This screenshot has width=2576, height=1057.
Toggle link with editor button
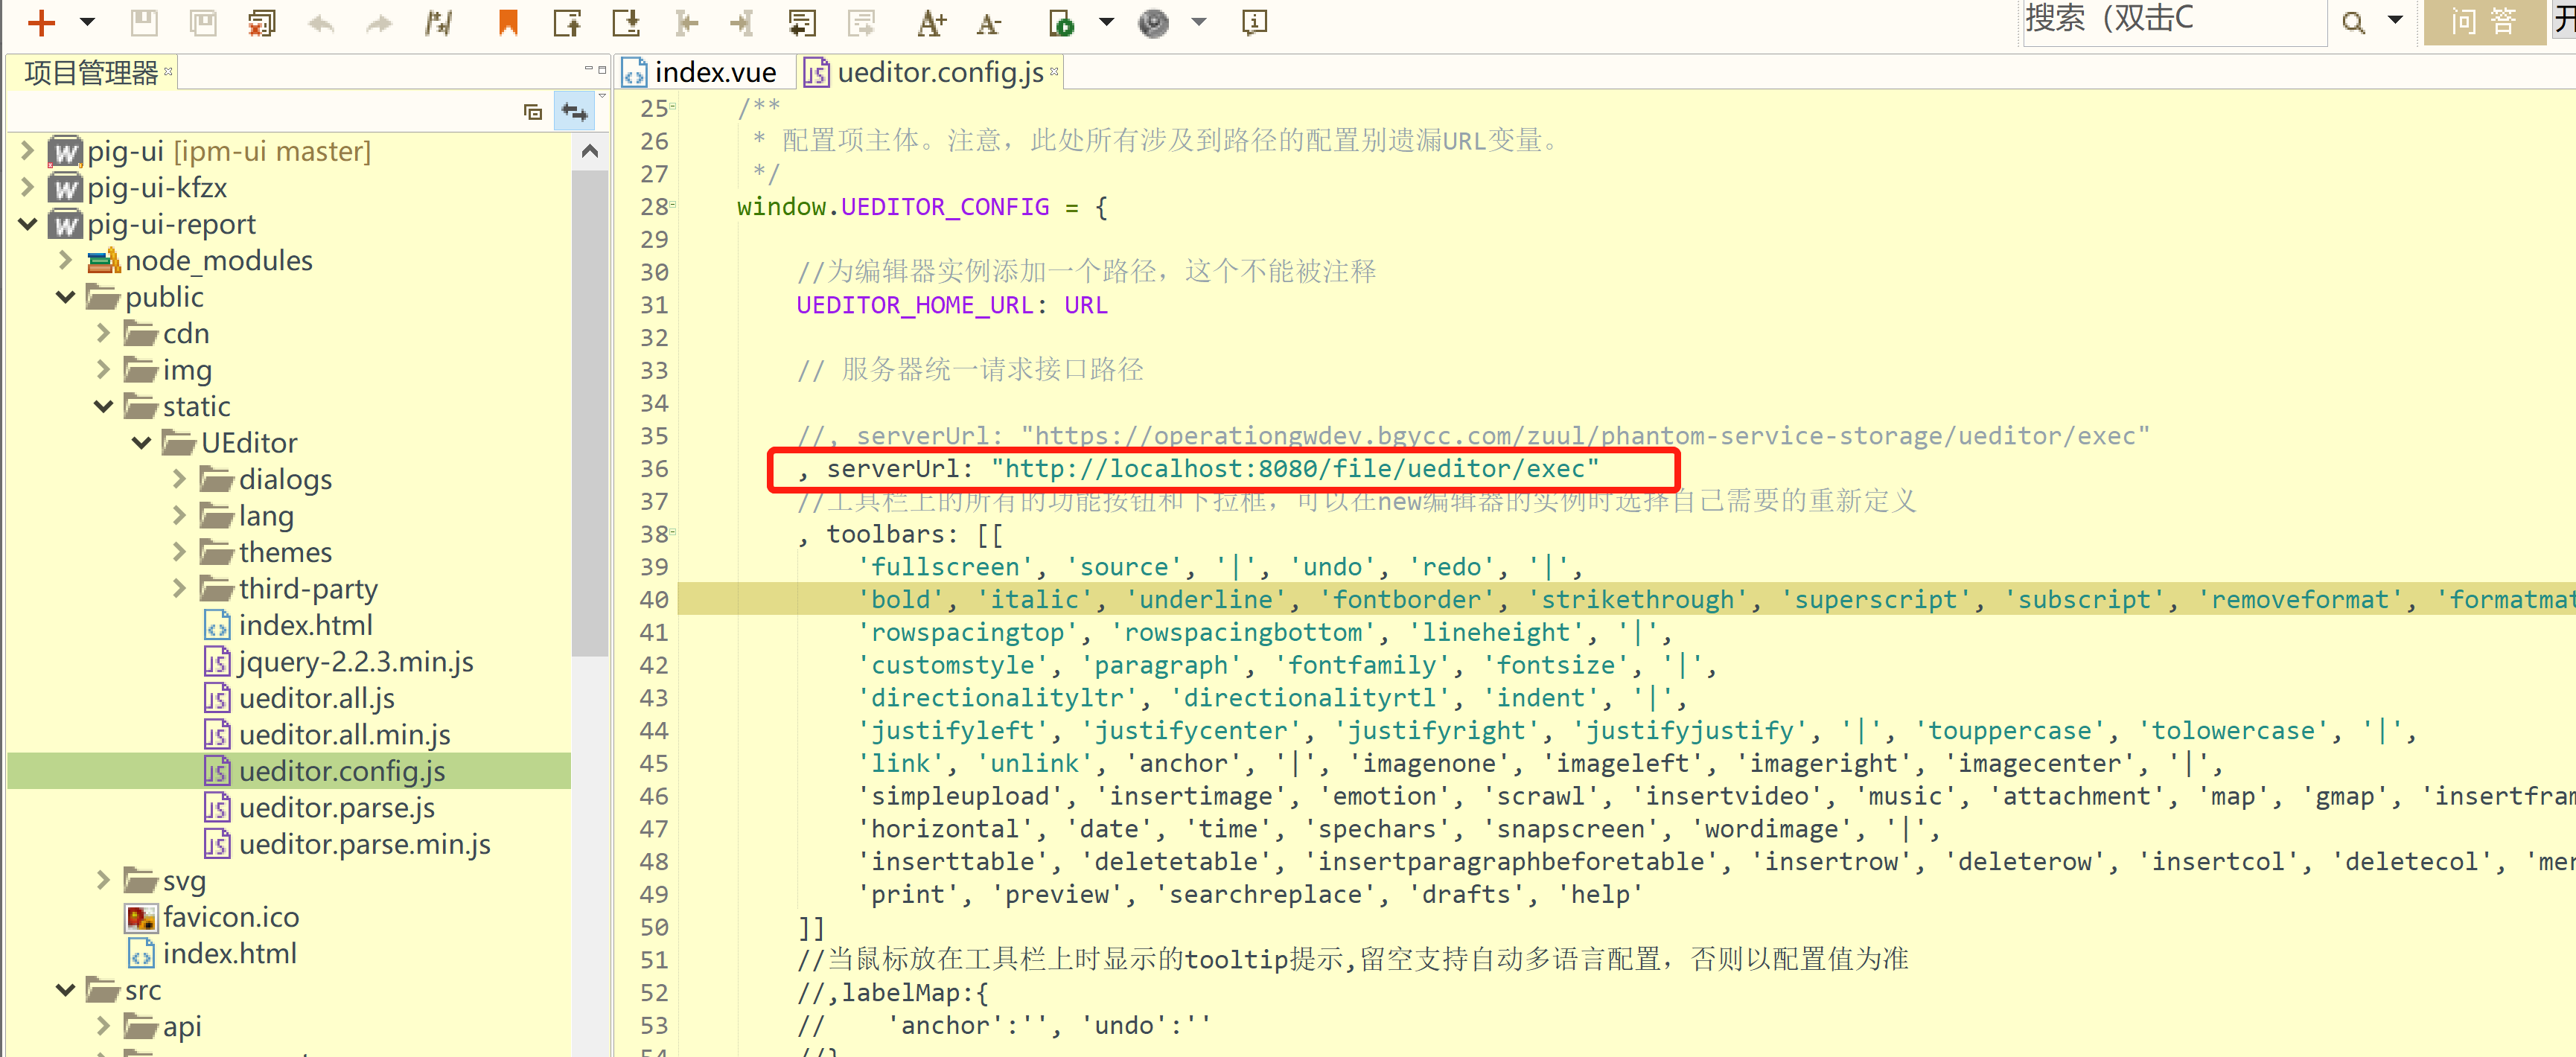pyautogui.click(x=575, y=112)
